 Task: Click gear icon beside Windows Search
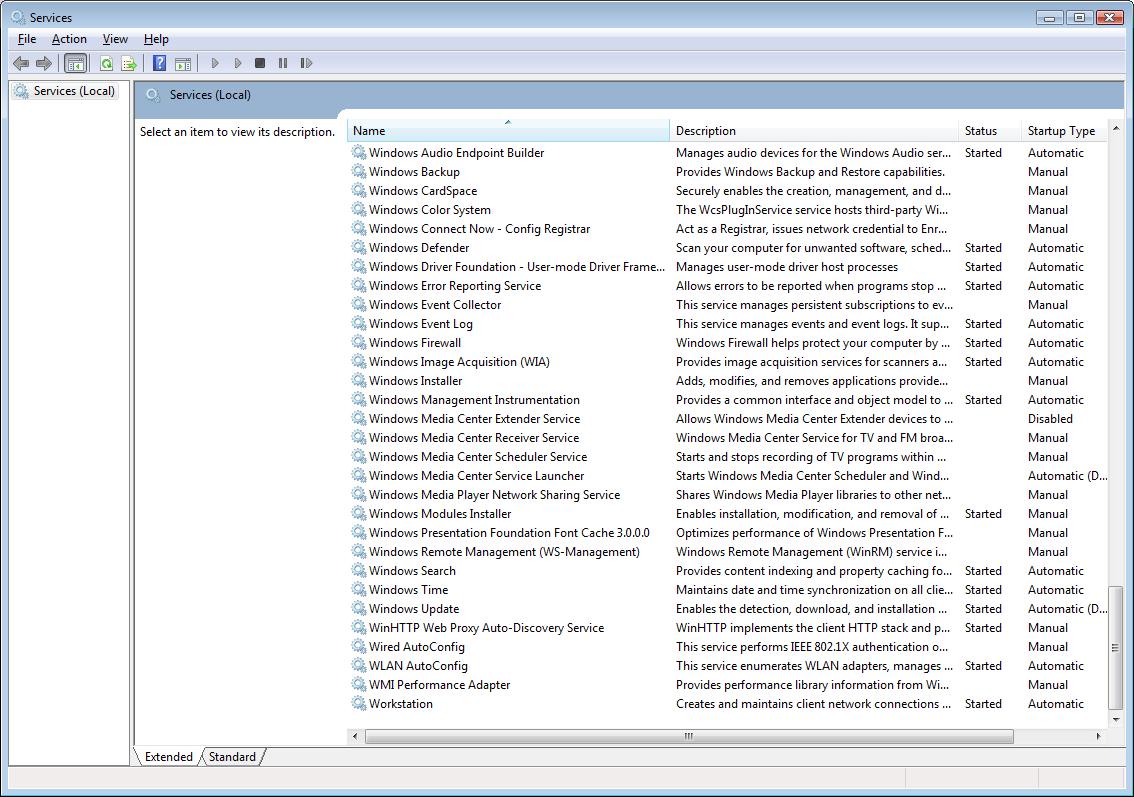(x=359, y=570)
